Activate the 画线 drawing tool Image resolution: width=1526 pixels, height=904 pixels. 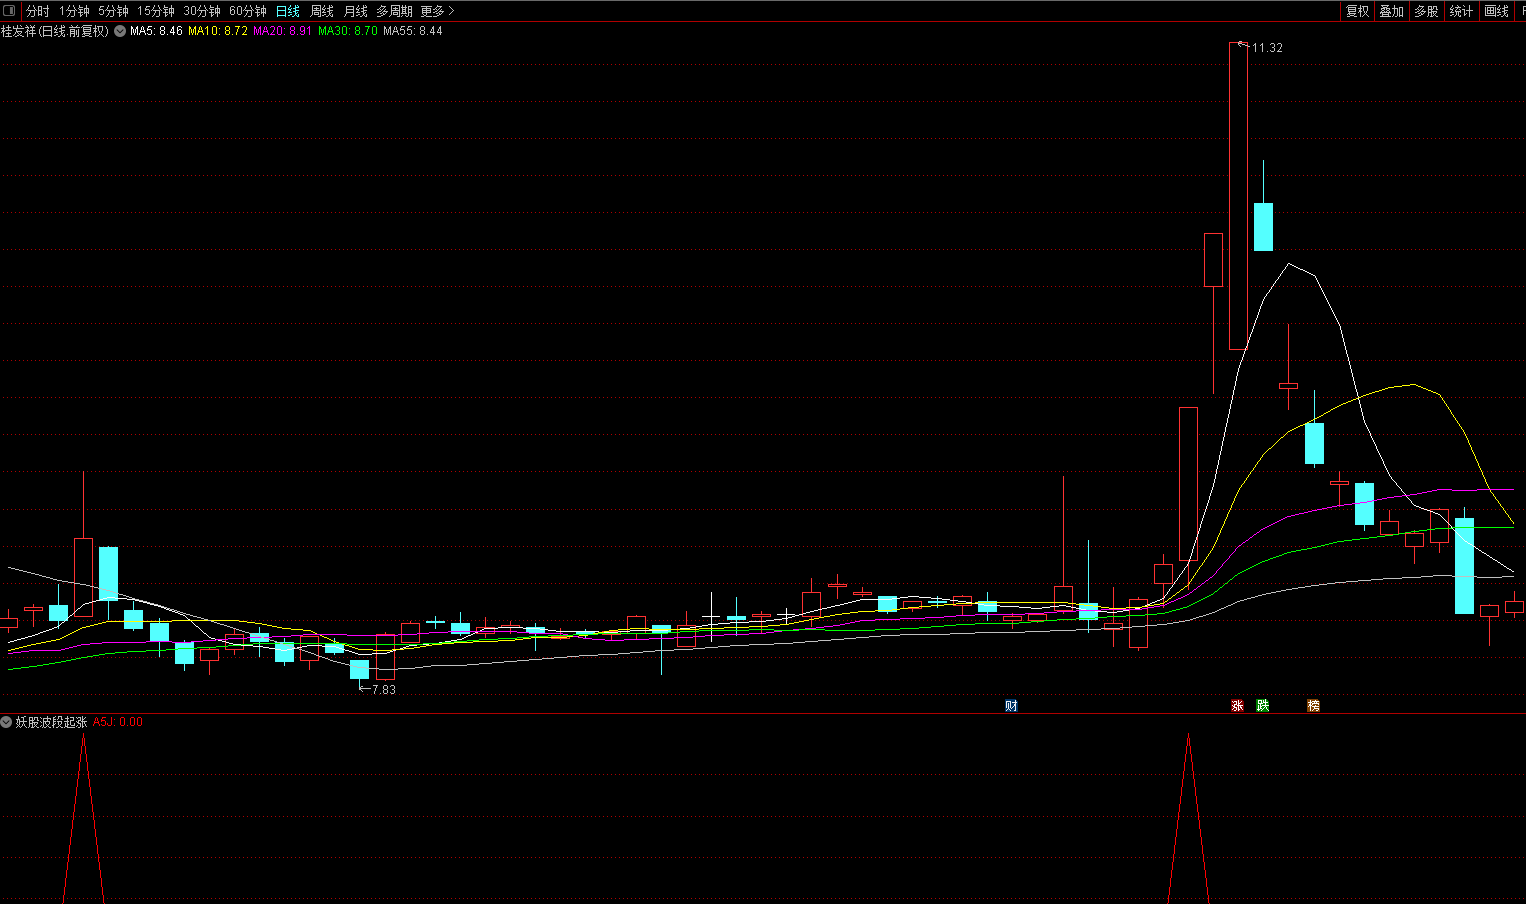(x=1496, y=11)
